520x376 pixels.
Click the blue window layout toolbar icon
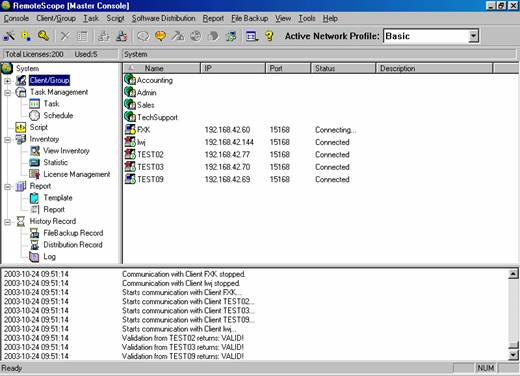(x=252, y=36)
